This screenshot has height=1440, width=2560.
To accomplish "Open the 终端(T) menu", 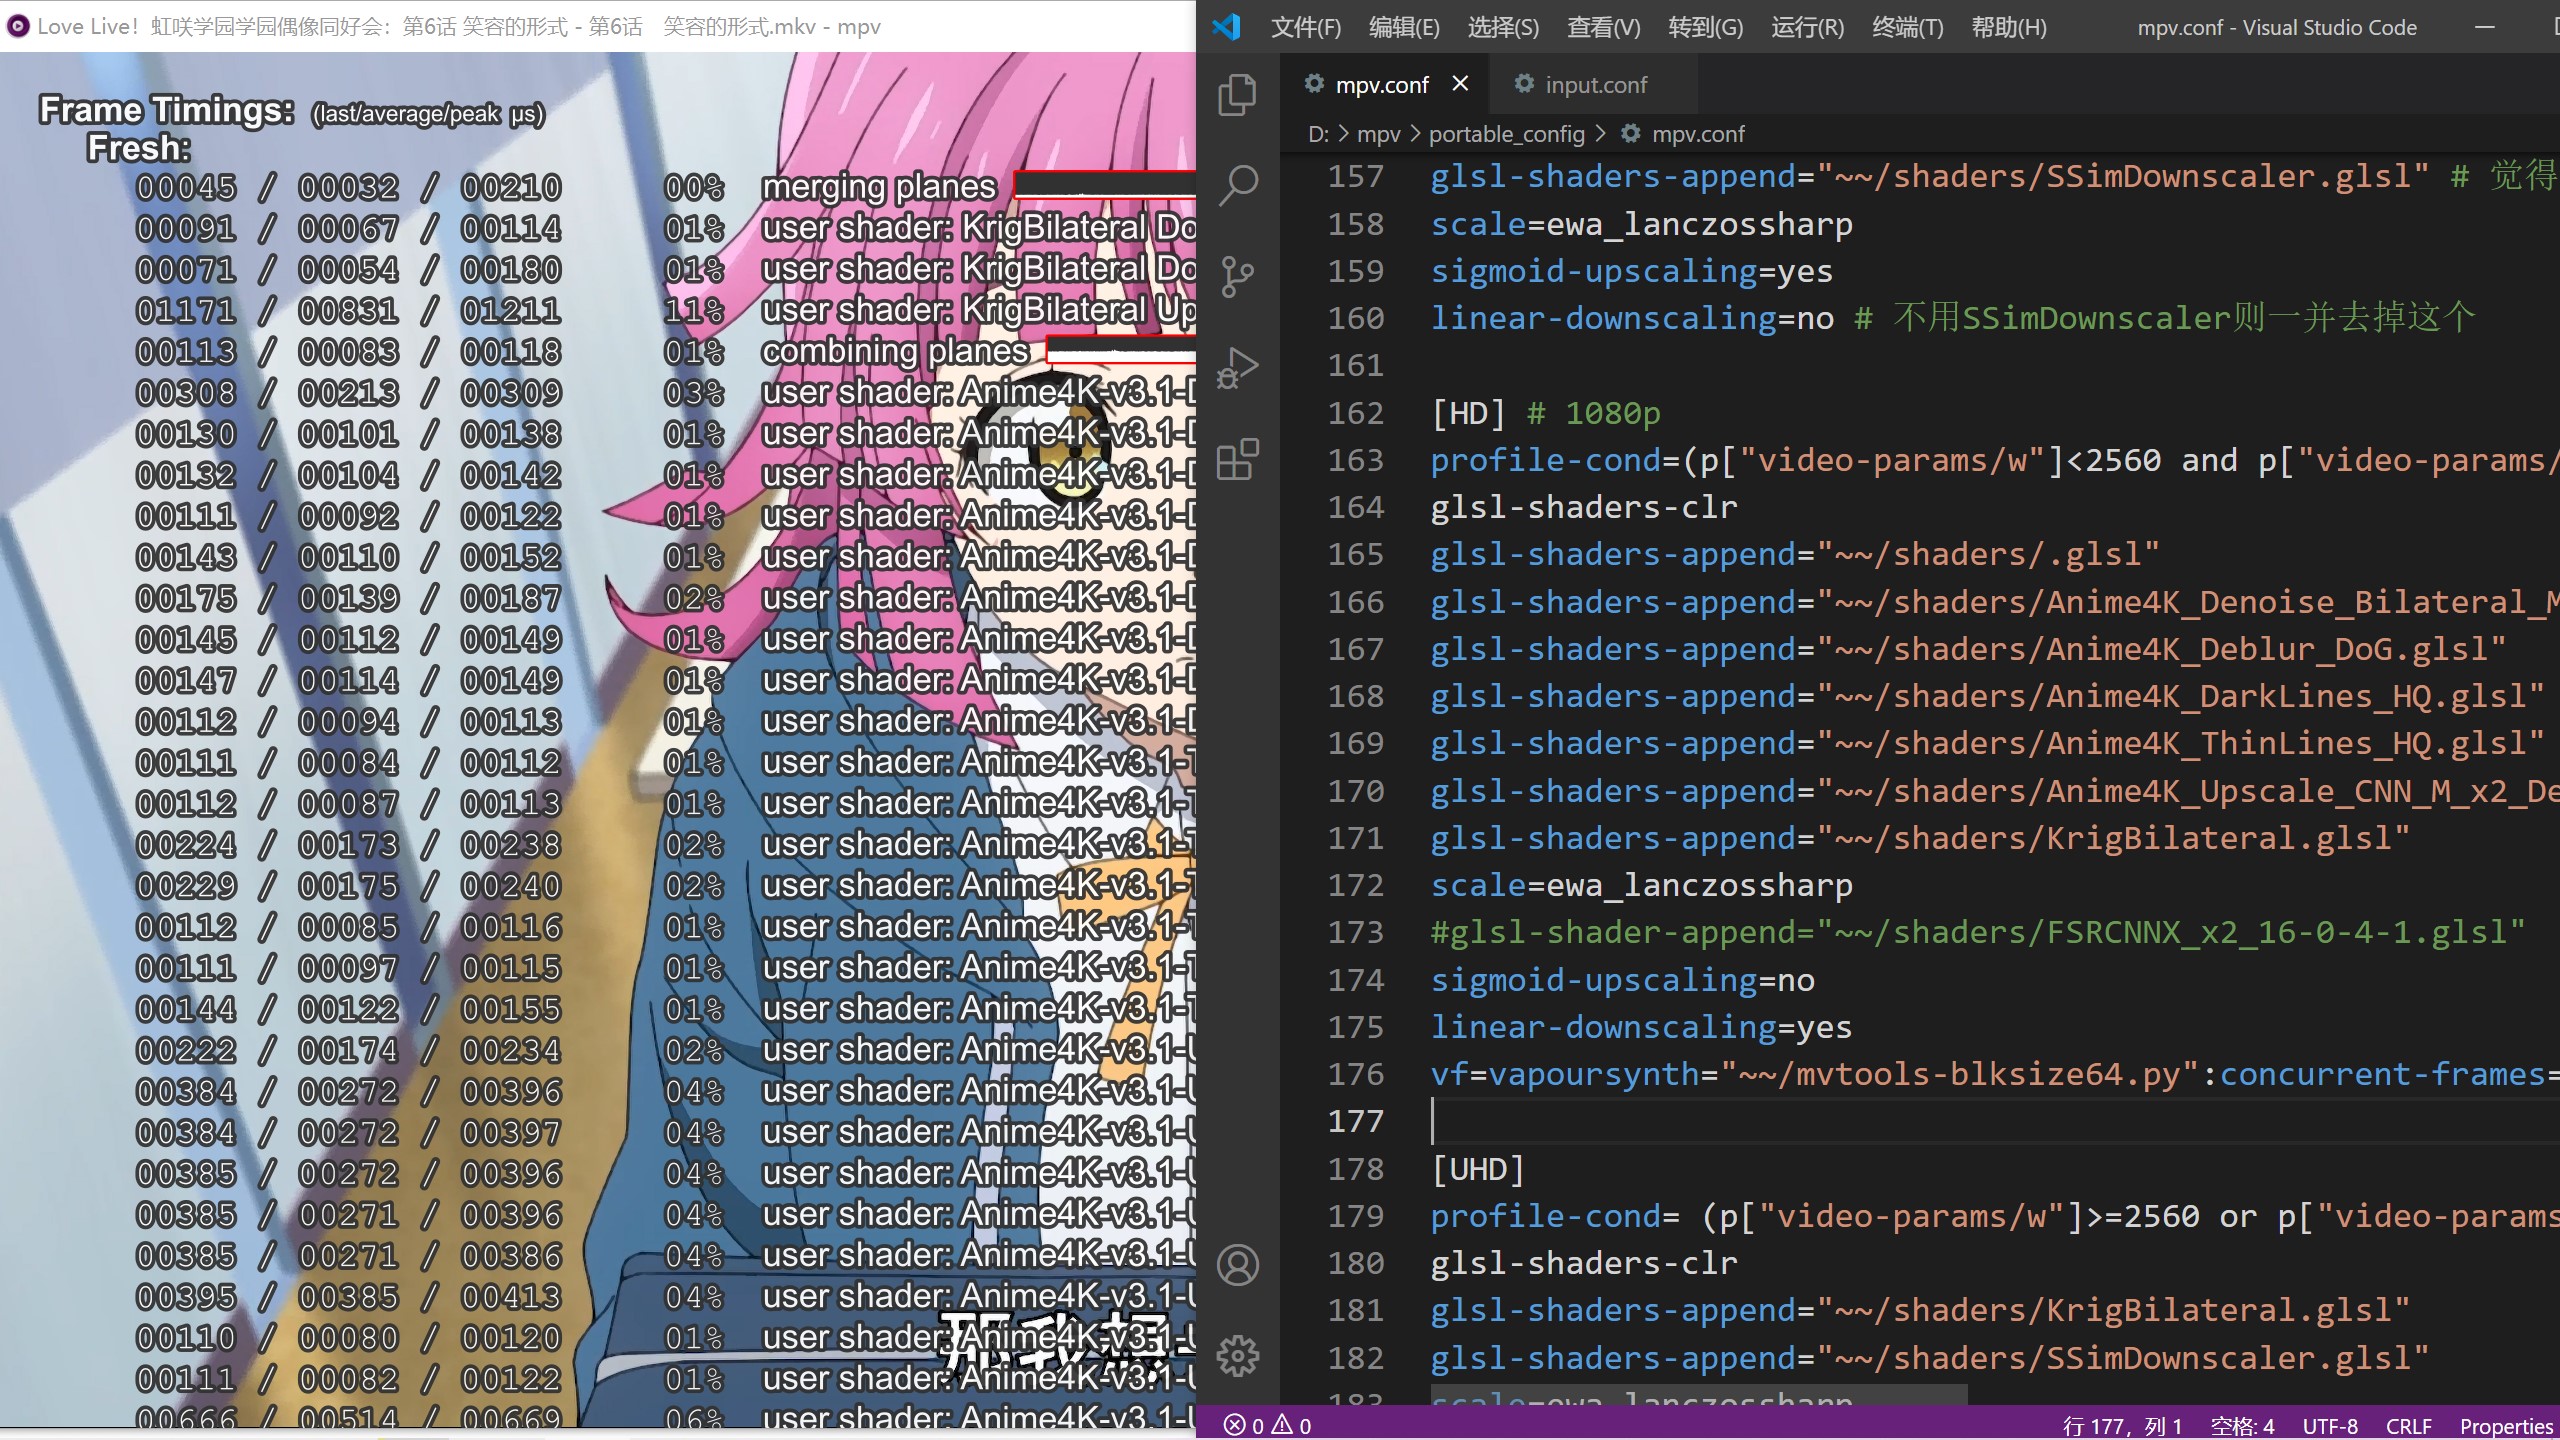I will click(1907, 27).
